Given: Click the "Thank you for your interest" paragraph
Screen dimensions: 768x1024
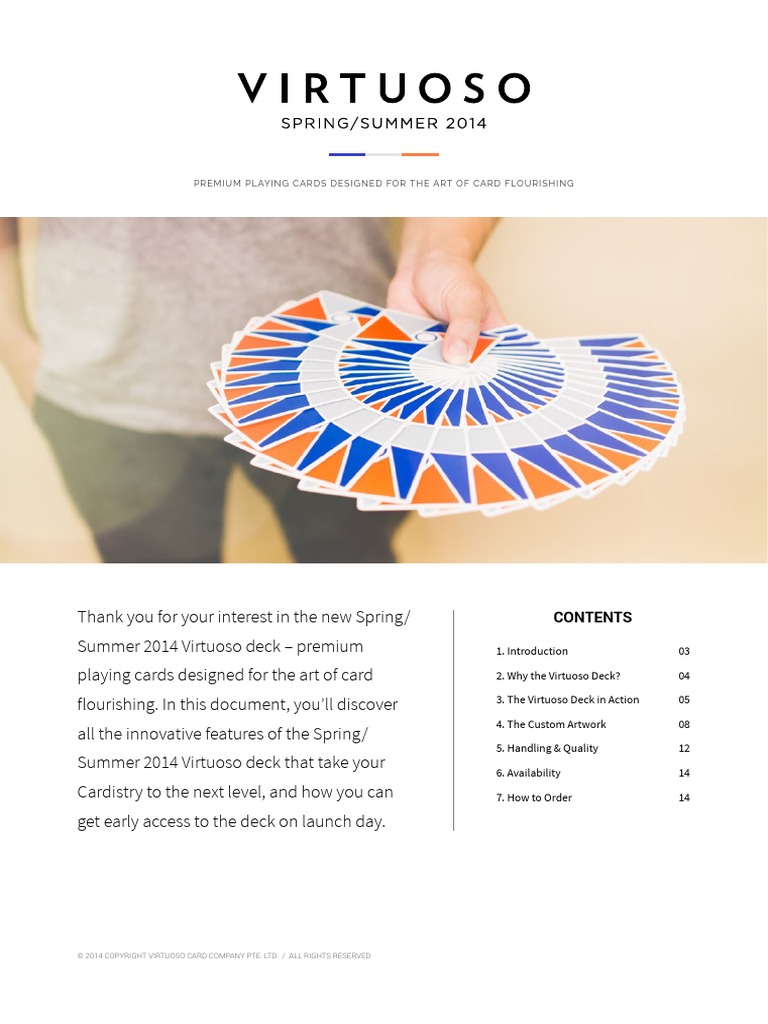Looking at the screenshot, I should coord(243,719).
